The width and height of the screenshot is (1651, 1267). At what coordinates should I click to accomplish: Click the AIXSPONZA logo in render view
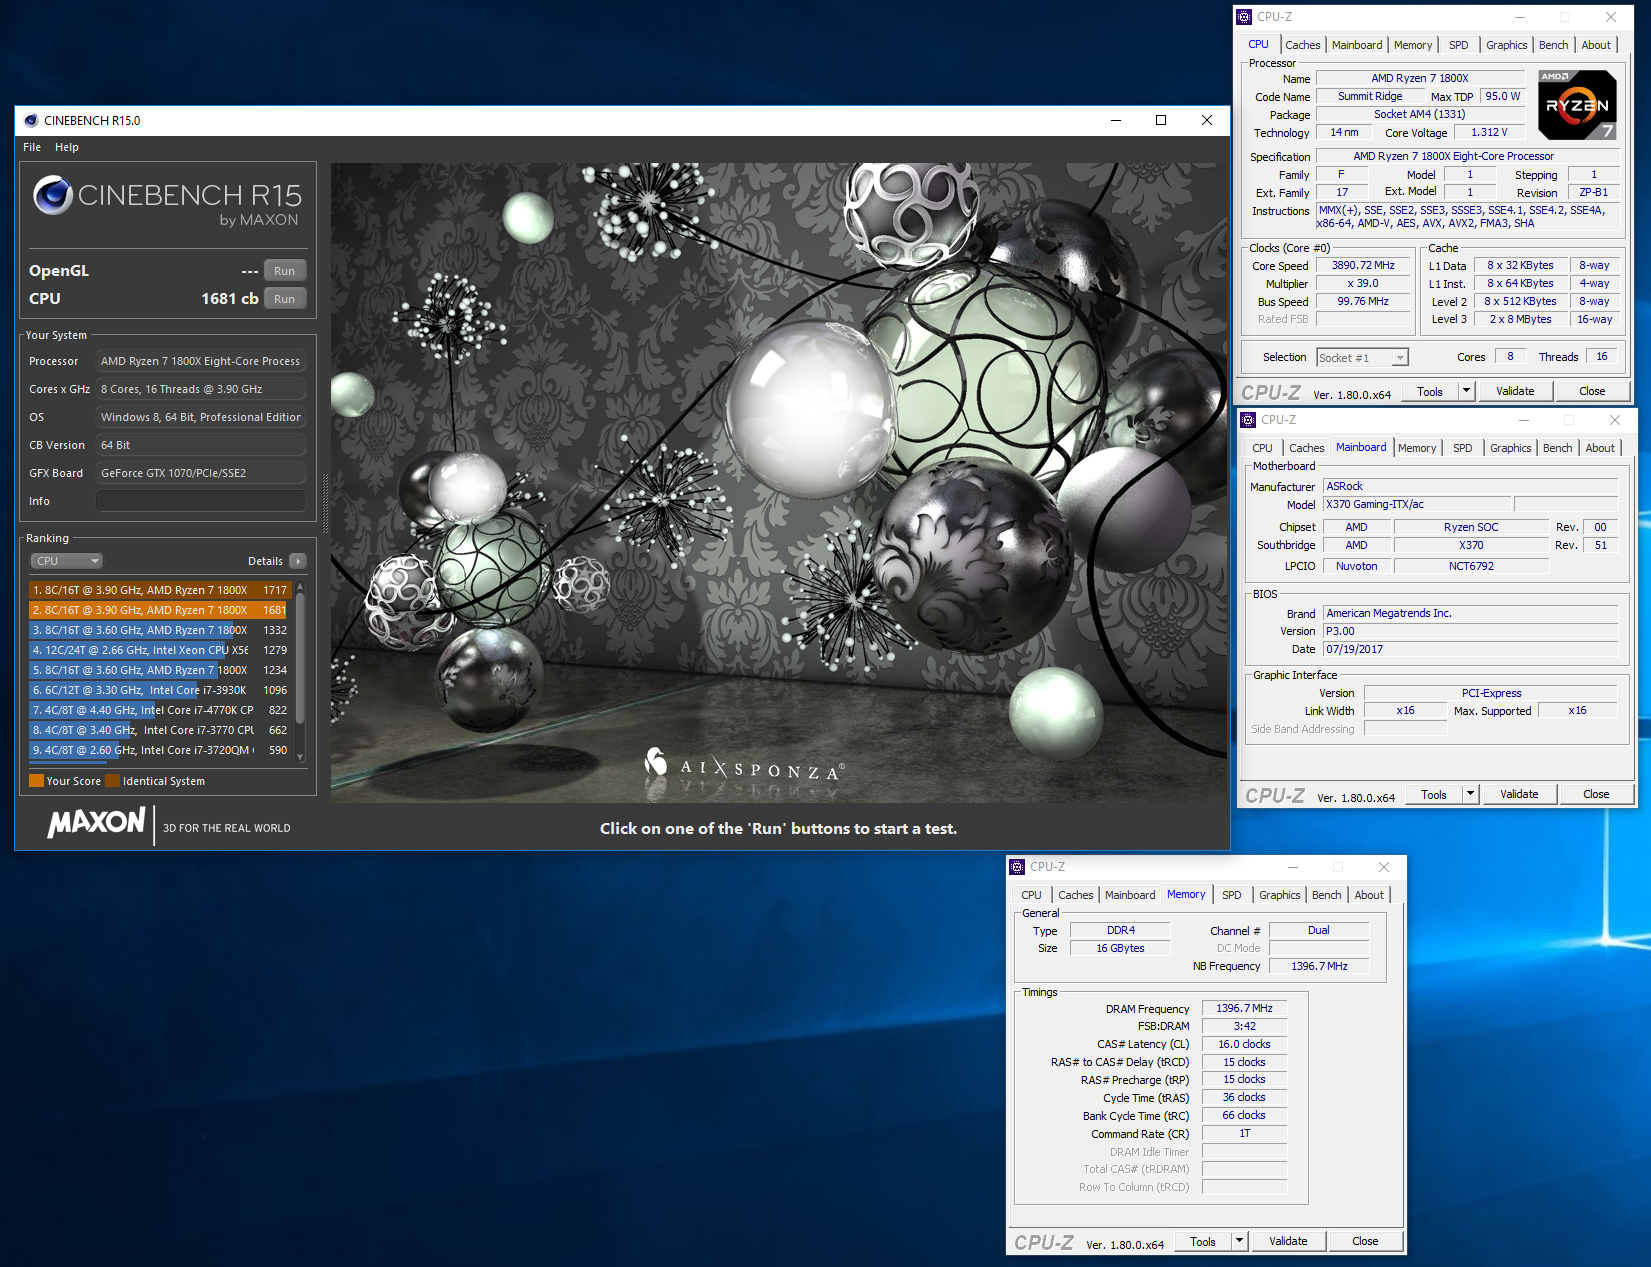[744, 765]
